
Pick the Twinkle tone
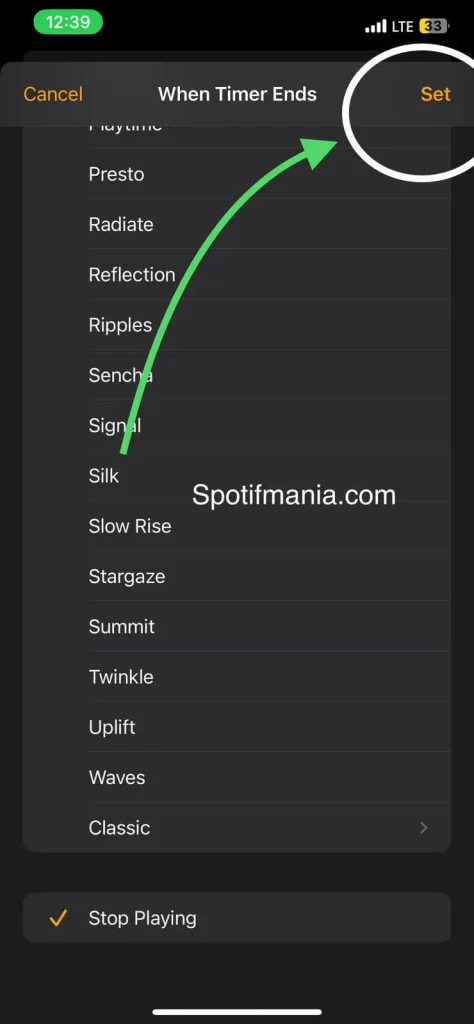[237, 677]
